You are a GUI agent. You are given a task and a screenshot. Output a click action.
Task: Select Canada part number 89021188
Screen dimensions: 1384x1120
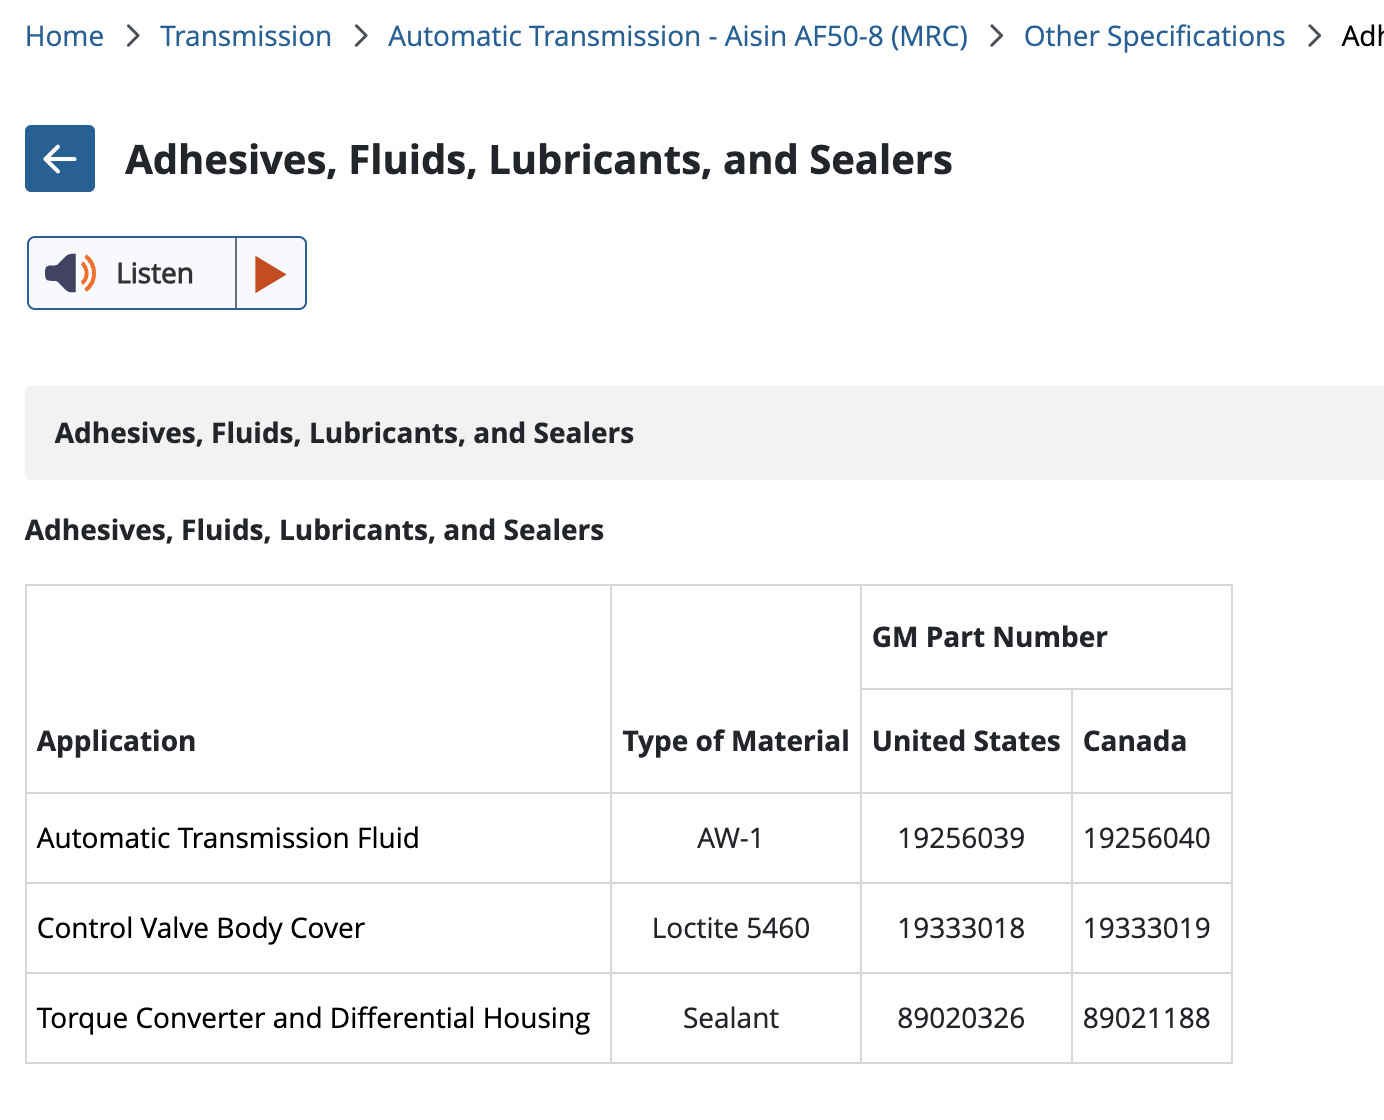1146,1018
